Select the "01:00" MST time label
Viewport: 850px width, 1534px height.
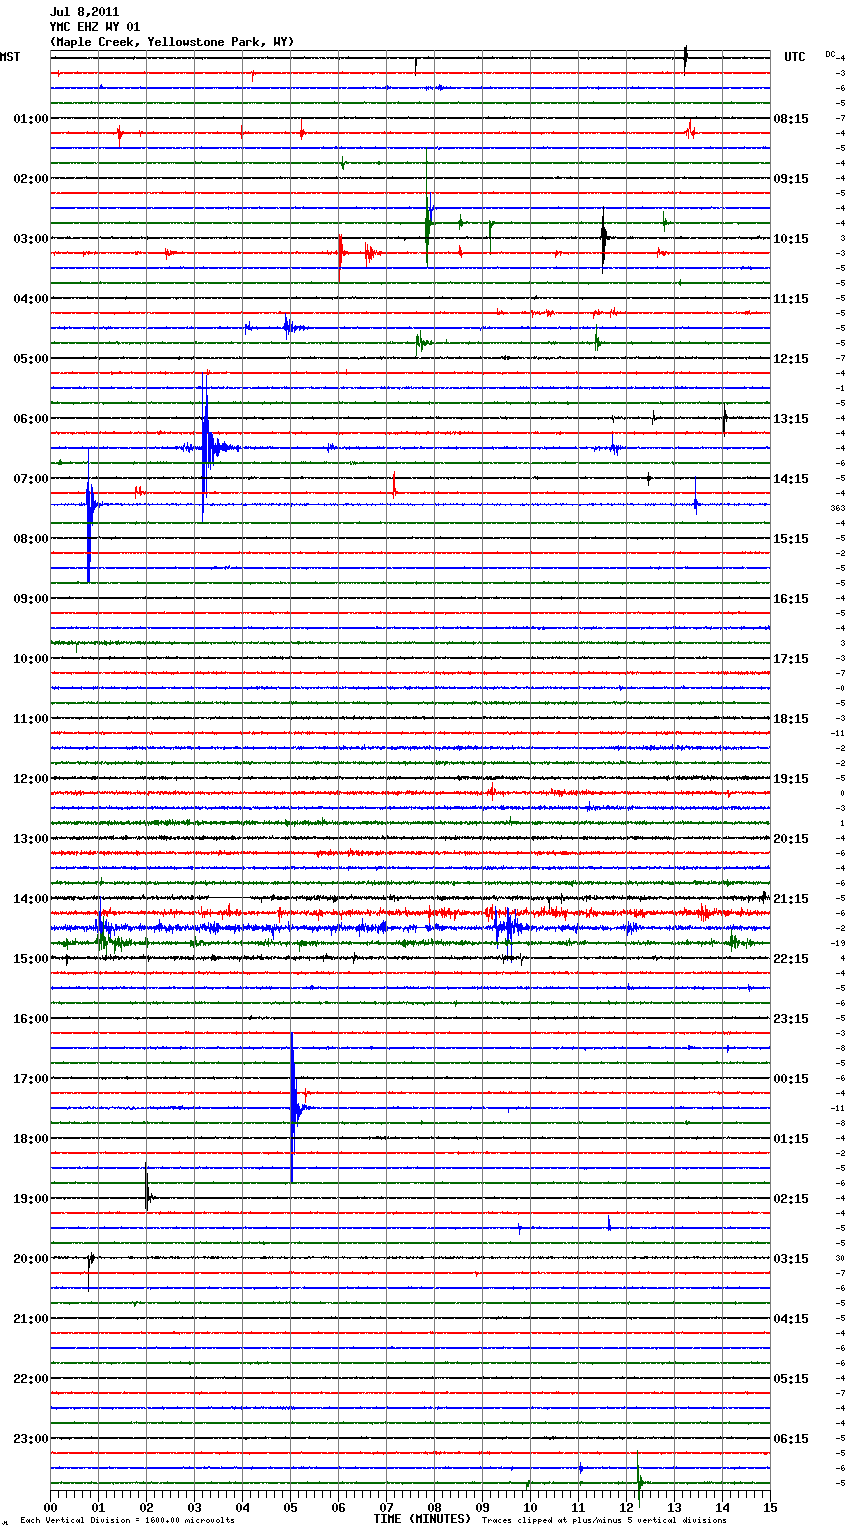click(x=30, y=119)
